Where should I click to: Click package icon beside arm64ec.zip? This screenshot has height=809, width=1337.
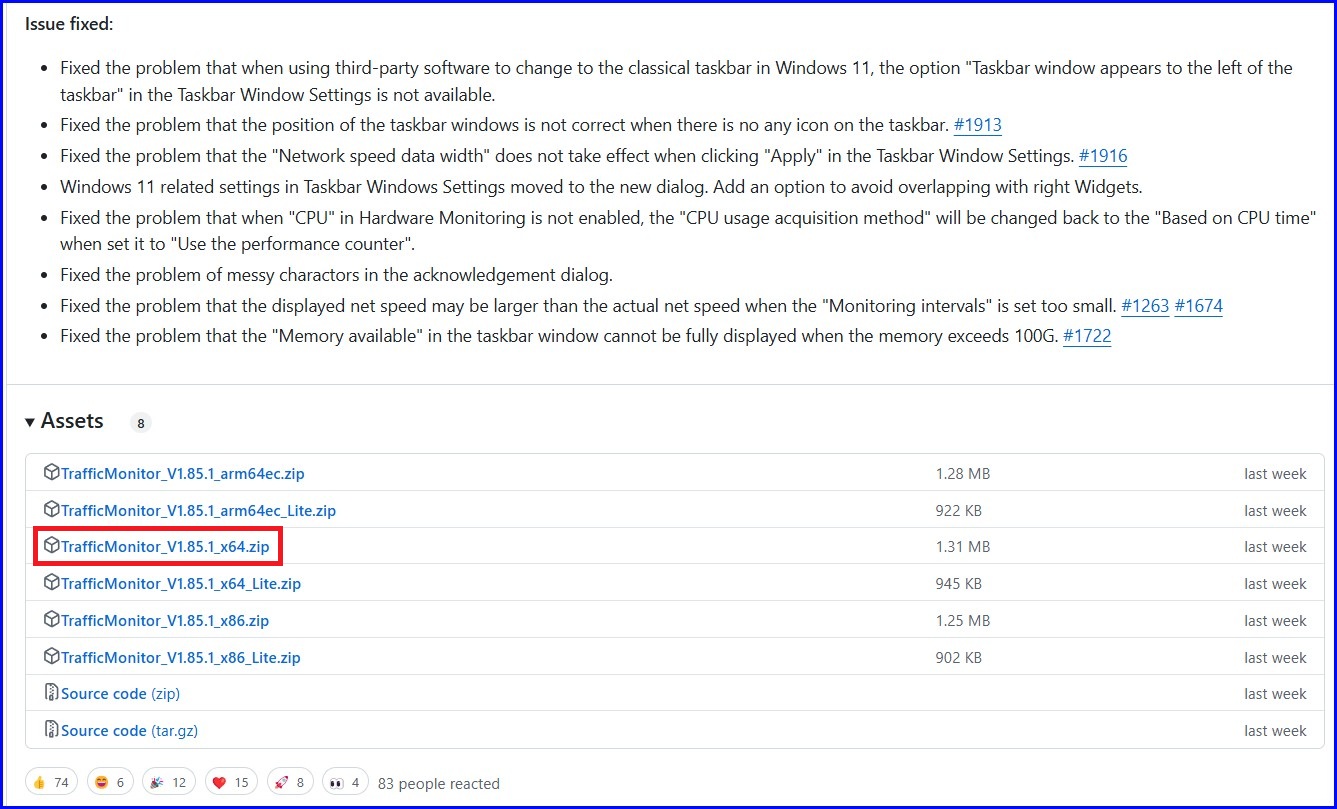click(51, 472)
